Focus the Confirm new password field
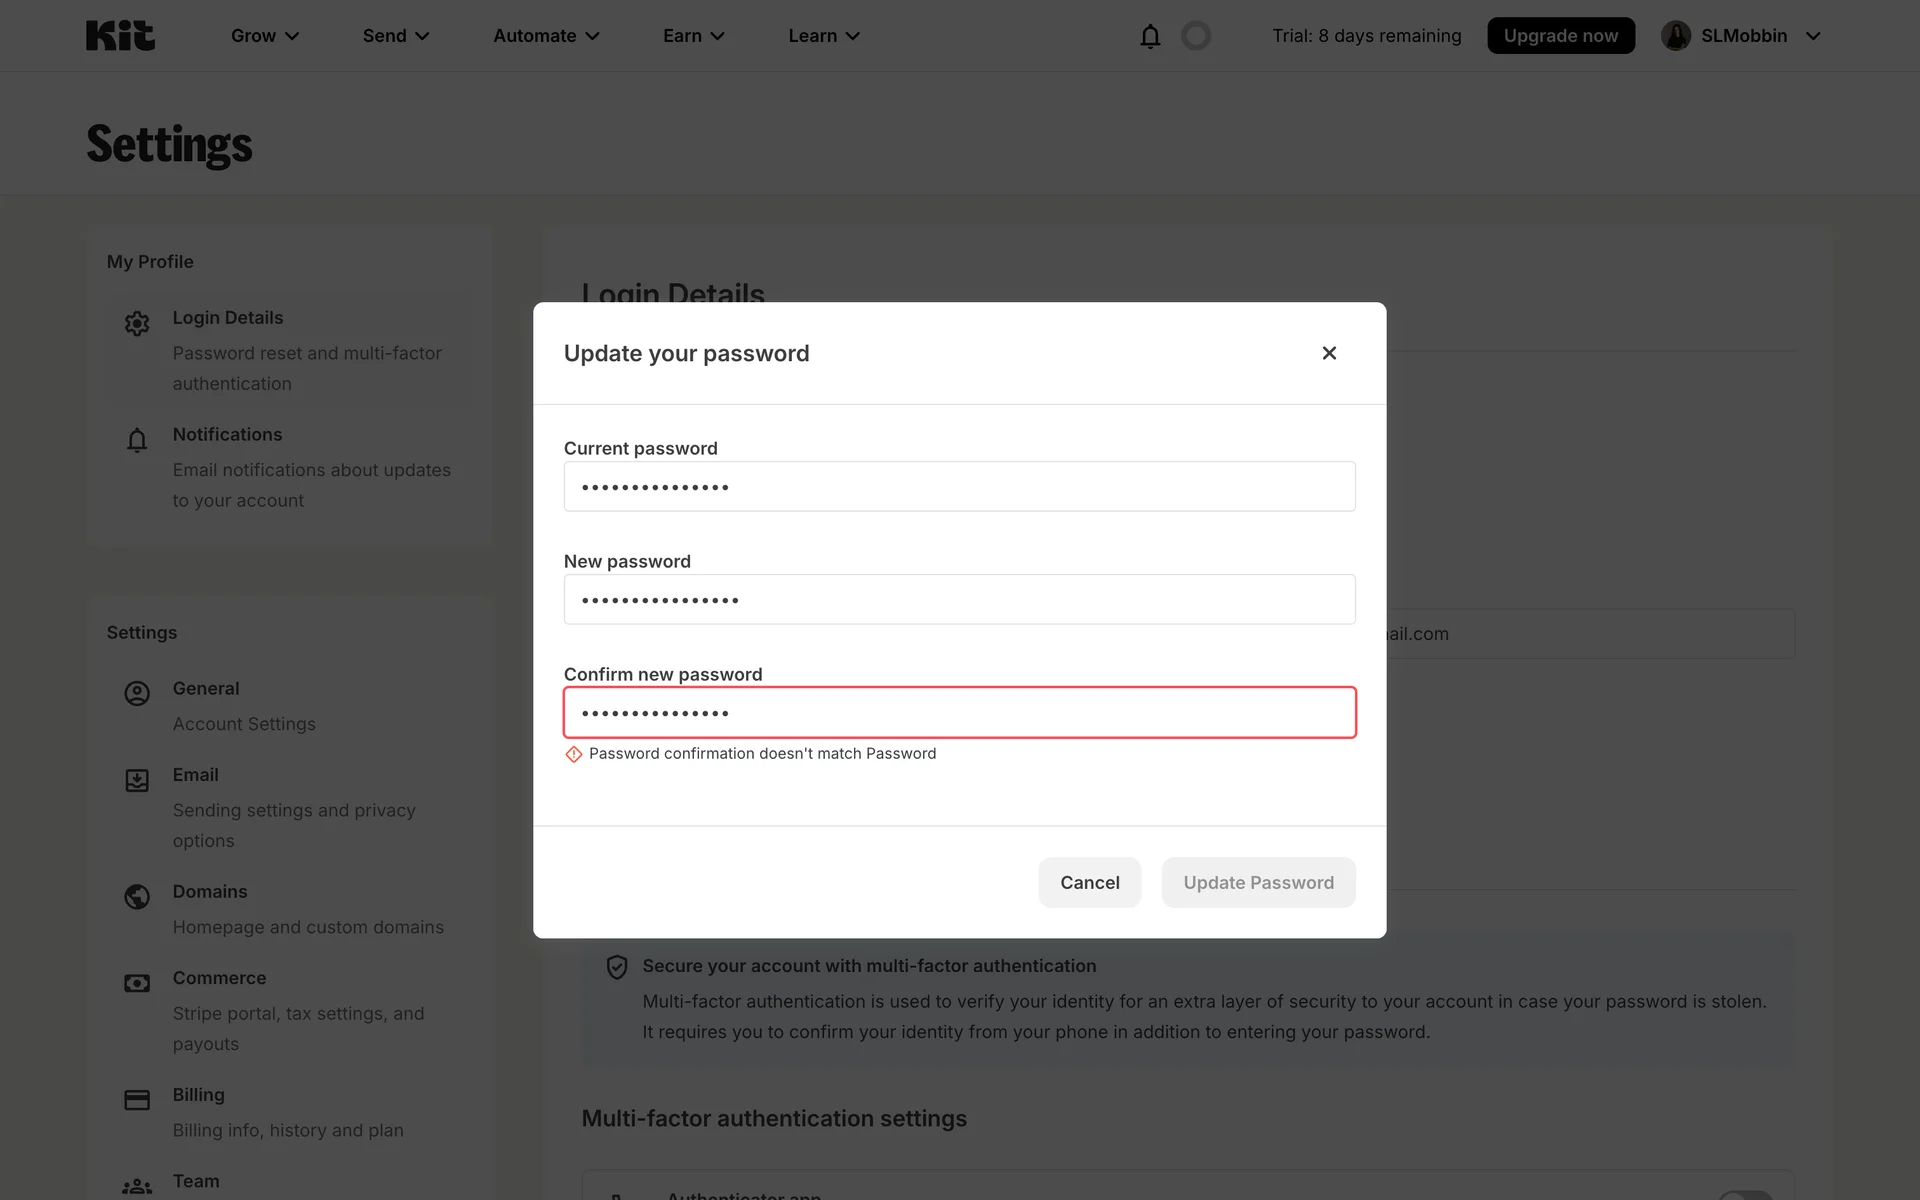Image resolution: width=1920 pixels, height=1200 pixels. (x=959, y=713)
